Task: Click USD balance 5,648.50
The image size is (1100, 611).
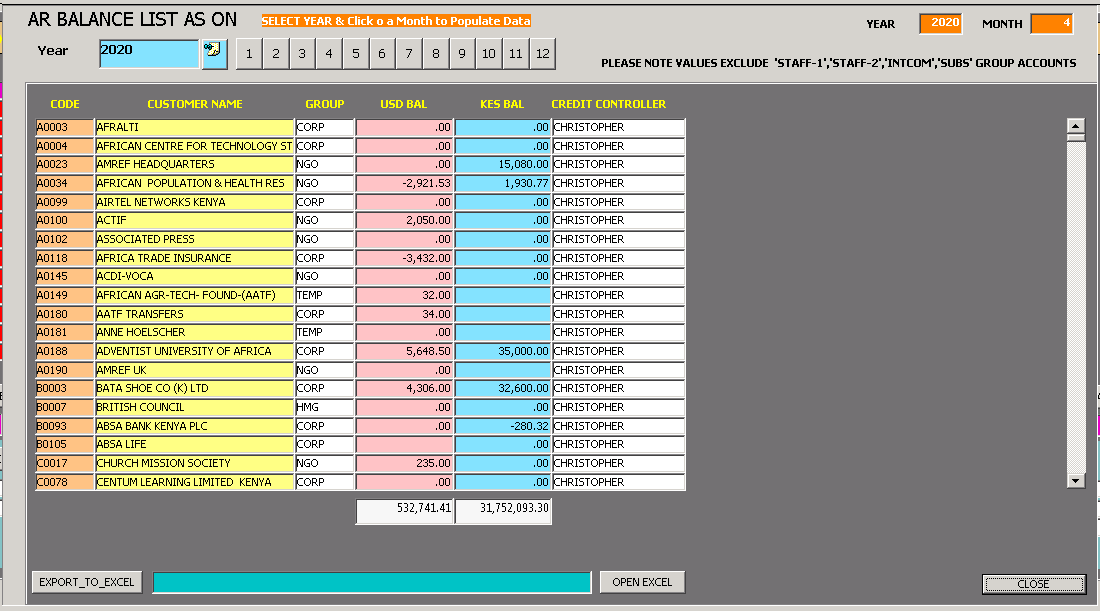Action: point(404,351)
